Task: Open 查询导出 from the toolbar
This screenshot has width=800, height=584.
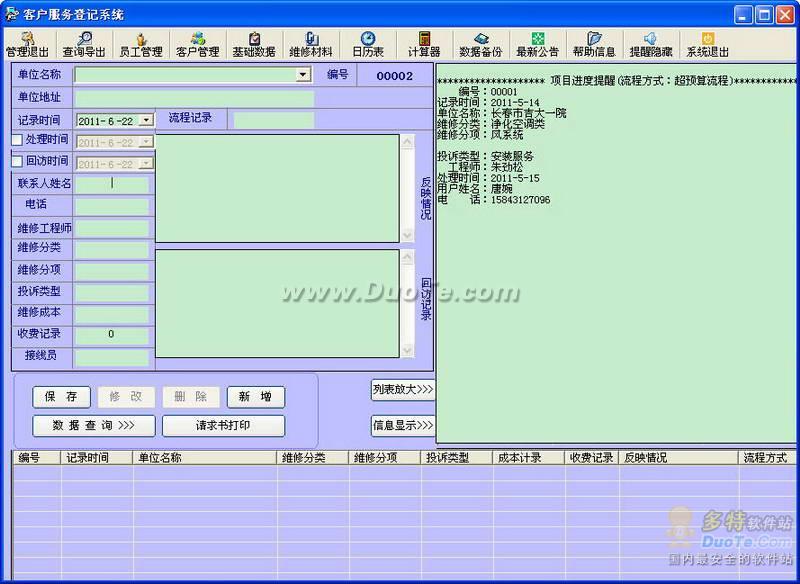Action: tap(84, 45)
